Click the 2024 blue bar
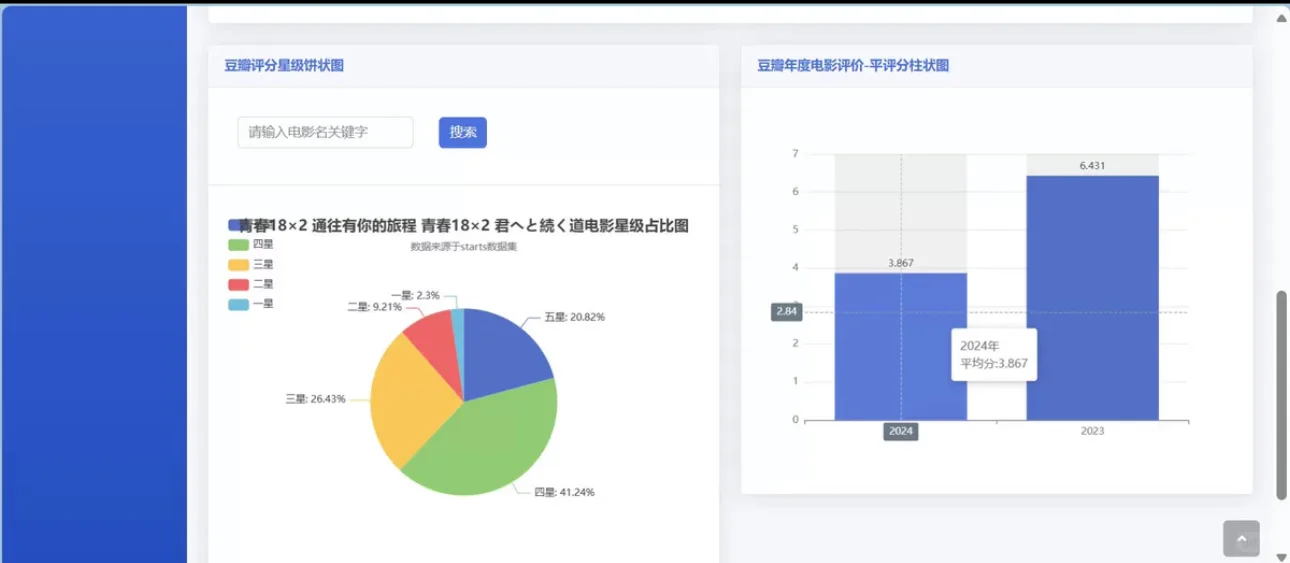The width and height of the screenshot is (1290, 563). pyautogui.click(x=901, y=346)
